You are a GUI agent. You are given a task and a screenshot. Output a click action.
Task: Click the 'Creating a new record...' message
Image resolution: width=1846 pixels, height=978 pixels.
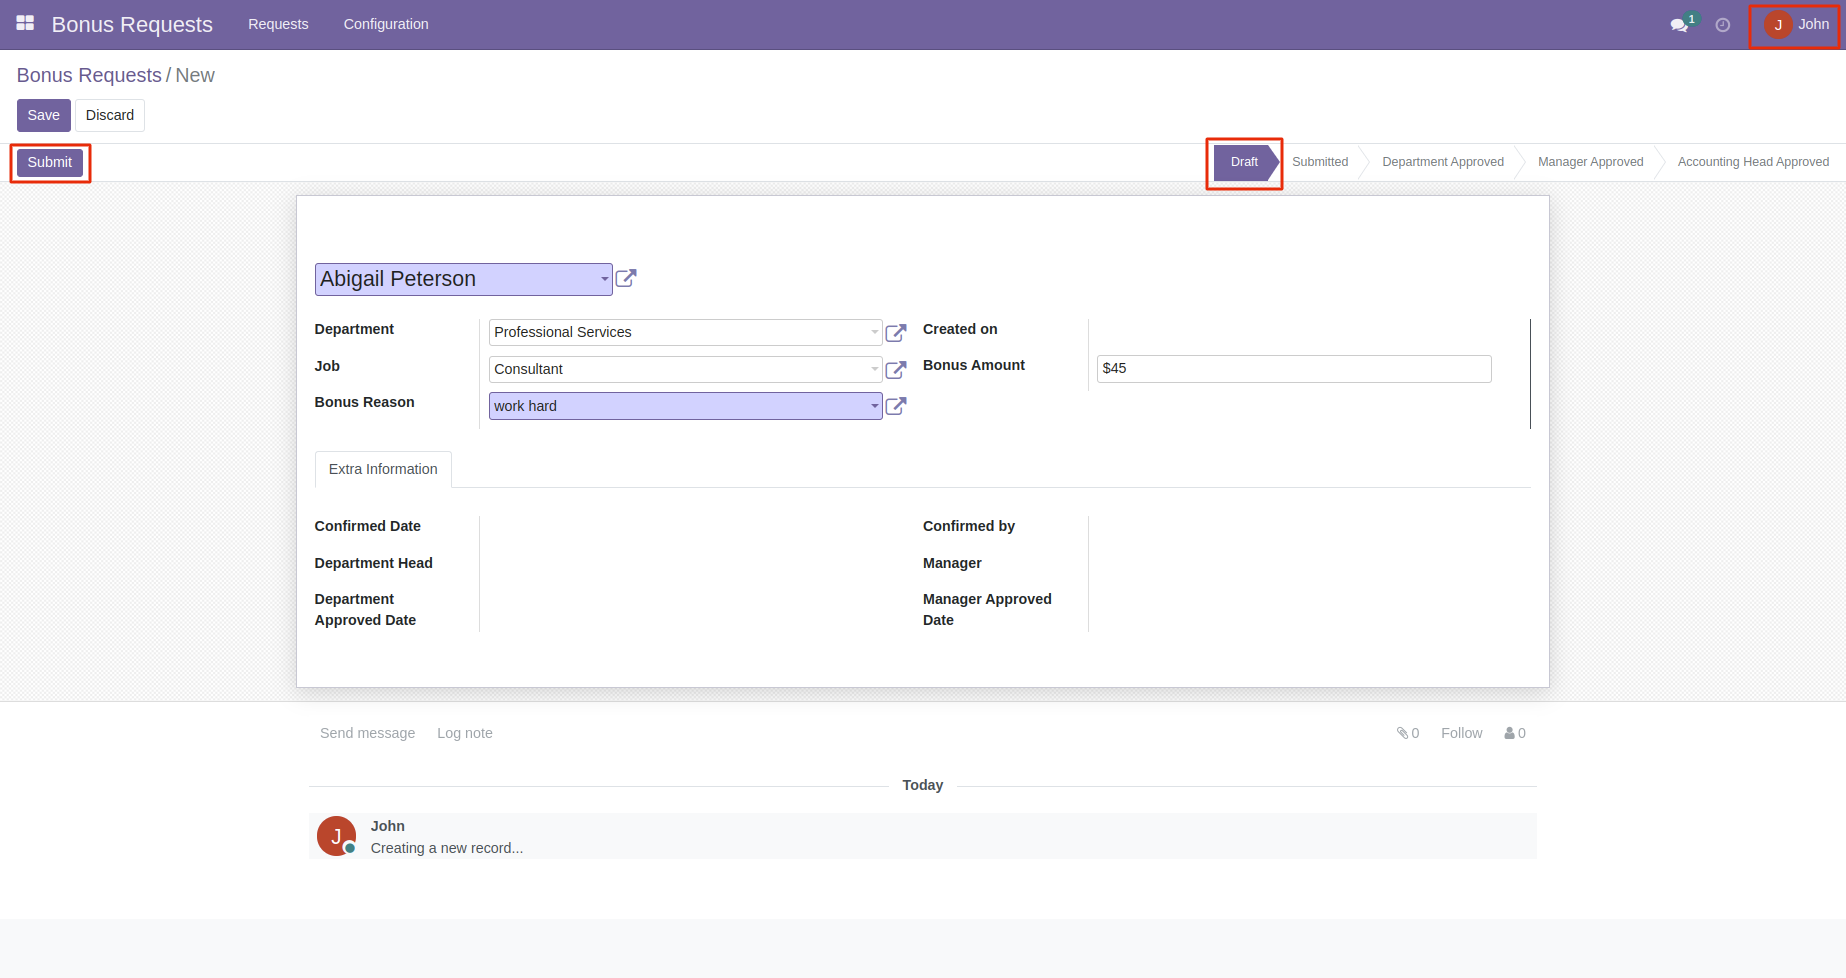447,848
